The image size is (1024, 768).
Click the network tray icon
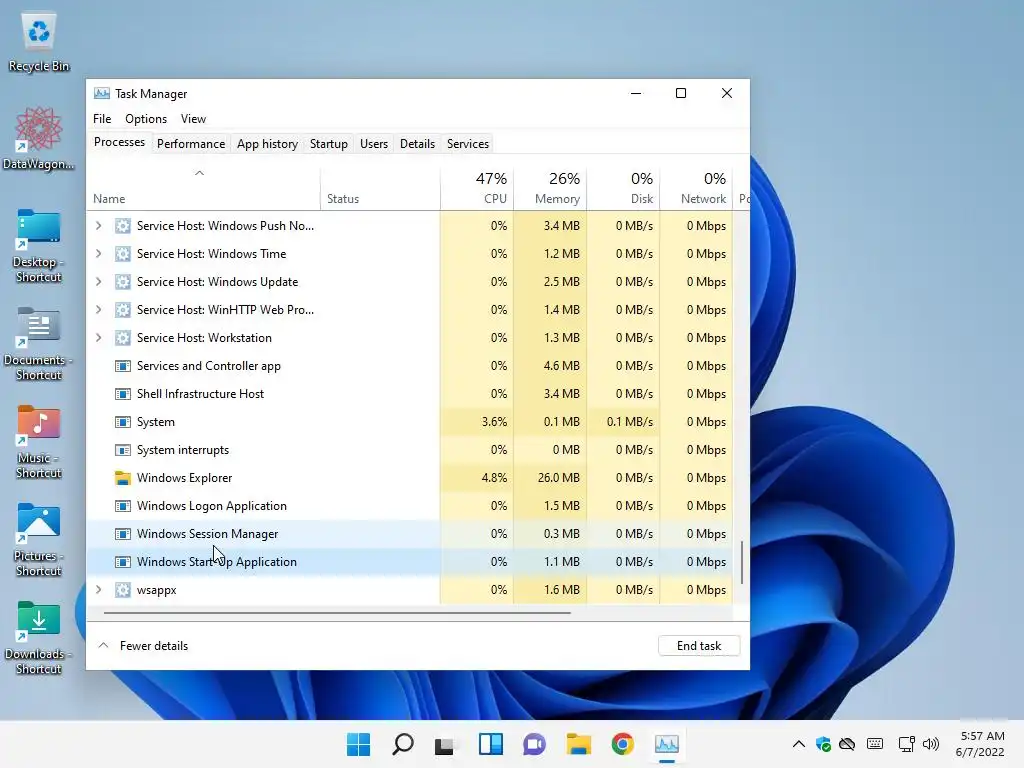coord(906,744)
